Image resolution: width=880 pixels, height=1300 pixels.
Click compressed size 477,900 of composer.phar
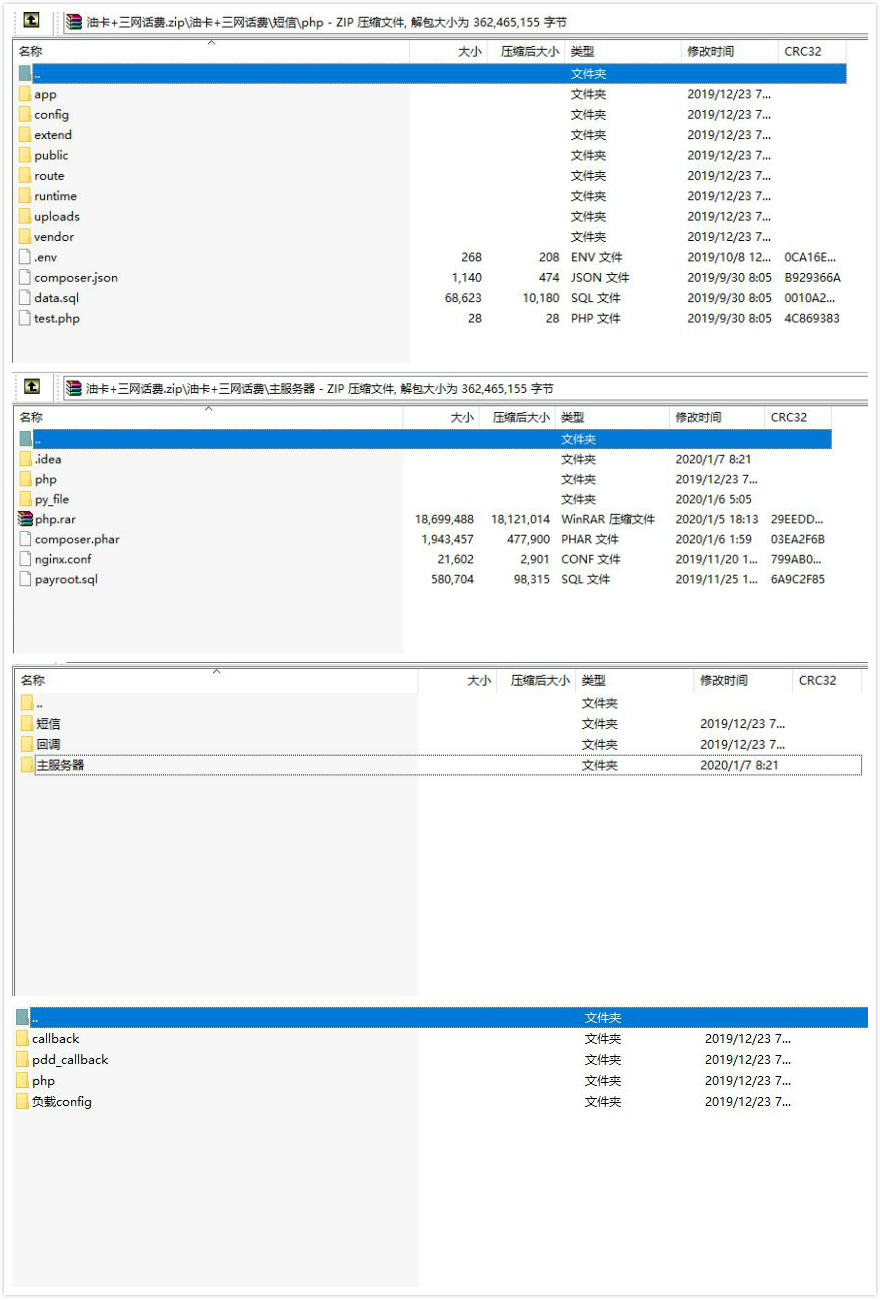point(528,539)
